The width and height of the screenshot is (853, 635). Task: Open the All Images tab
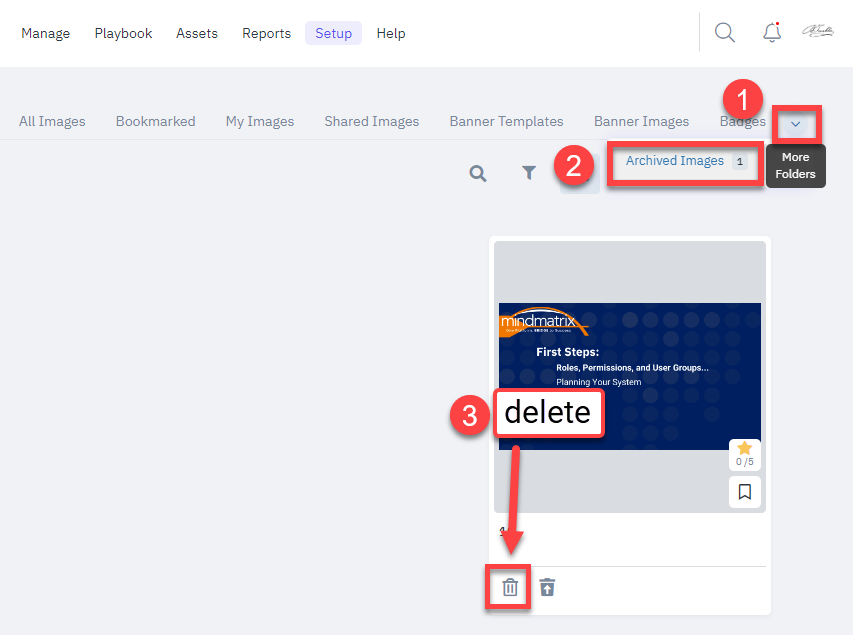(x=52, y=121)
